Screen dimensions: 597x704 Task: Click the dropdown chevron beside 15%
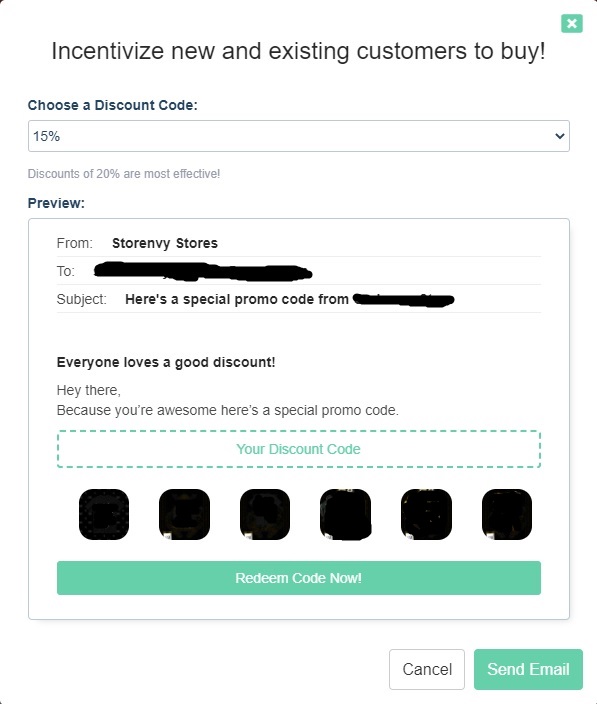pos(559,136)
